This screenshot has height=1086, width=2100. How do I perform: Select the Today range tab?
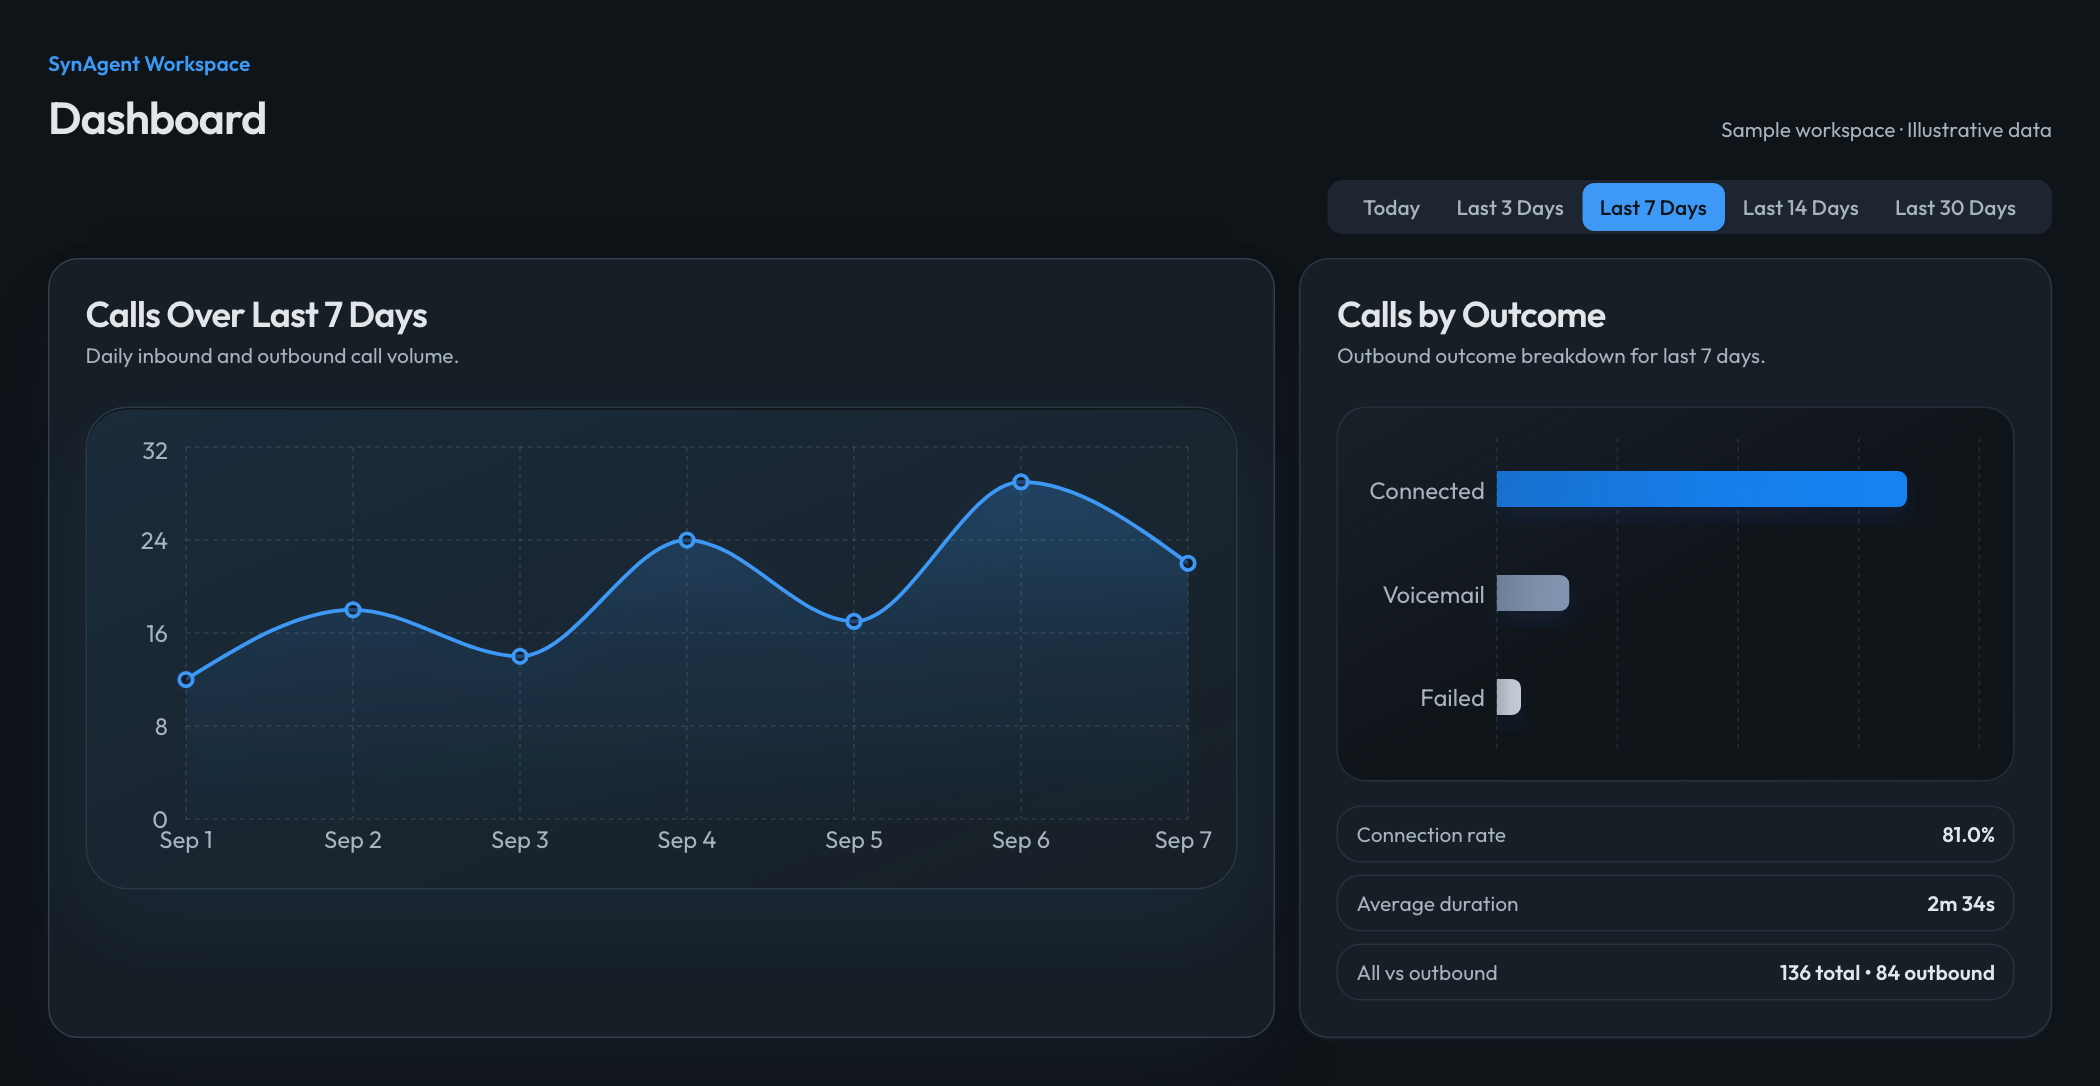coord(1391,207)
